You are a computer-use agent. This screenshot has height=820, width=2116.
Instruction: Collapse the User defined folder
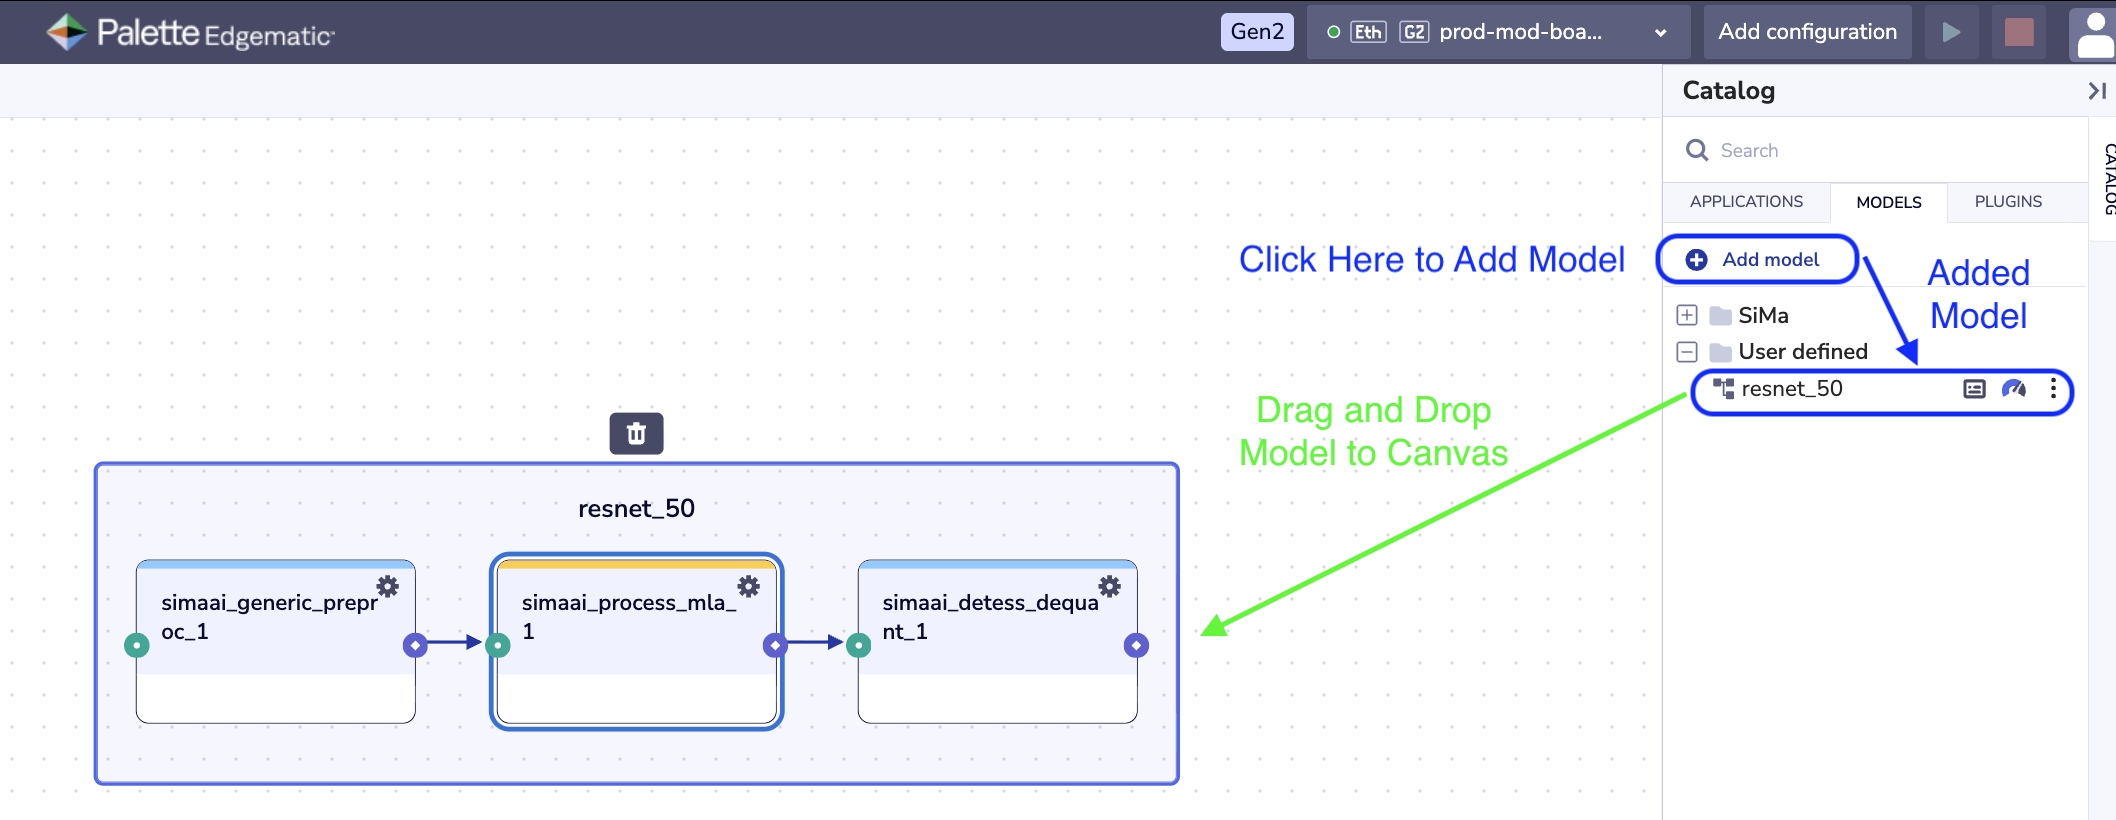(x=1687, y=352)
